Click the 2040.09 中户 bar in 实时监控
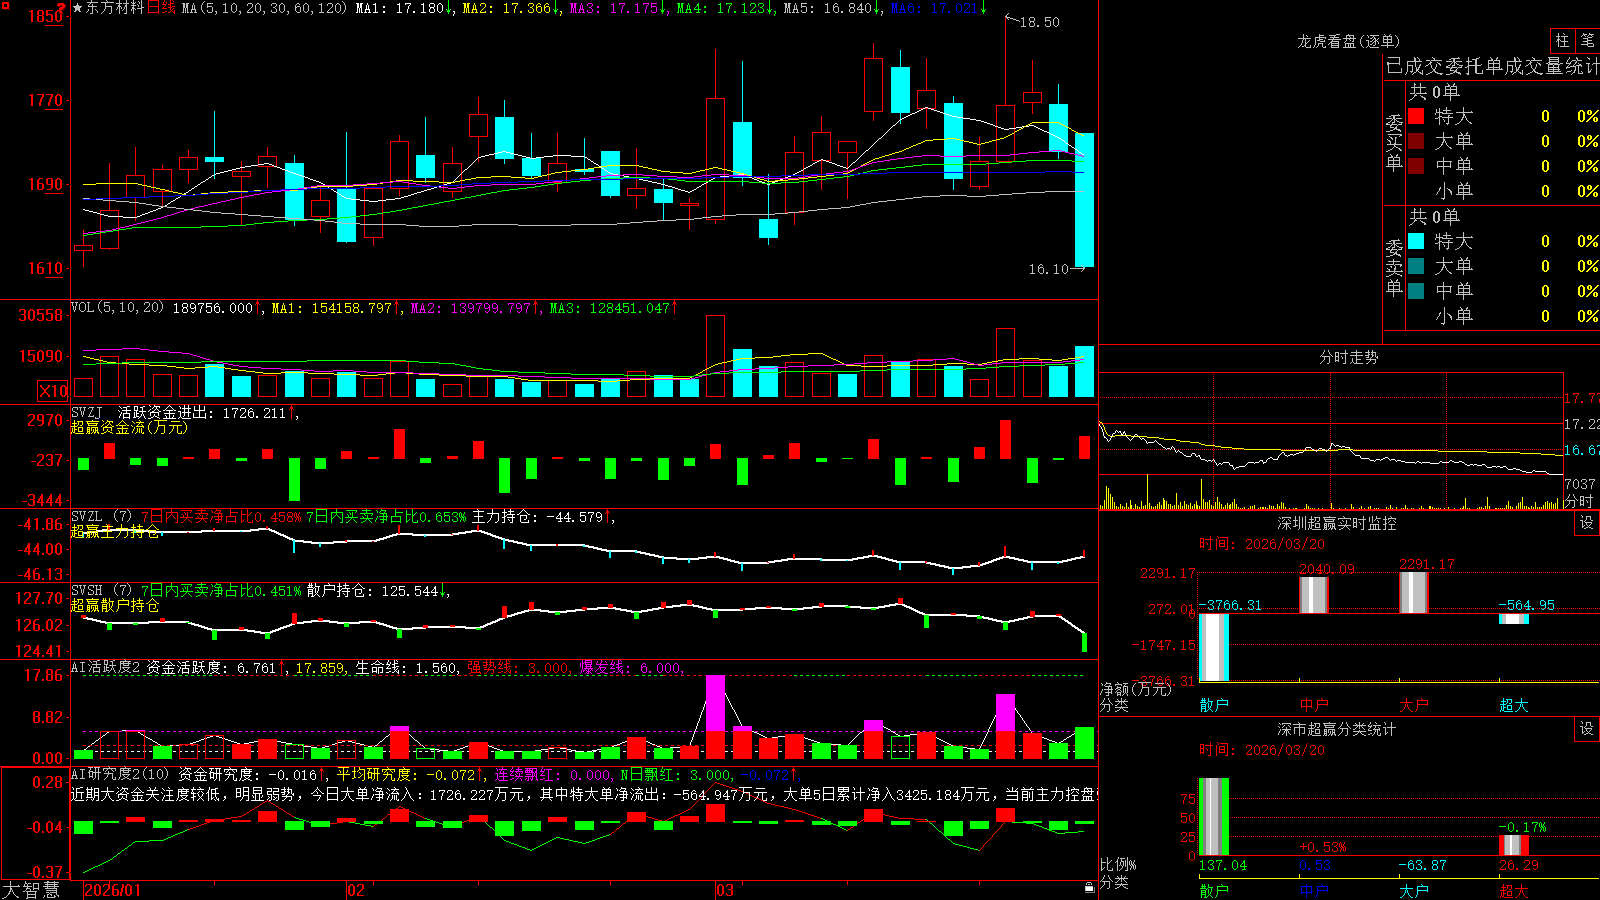The width and height of the screenshot is (1600, 900). pos(1314,595)
